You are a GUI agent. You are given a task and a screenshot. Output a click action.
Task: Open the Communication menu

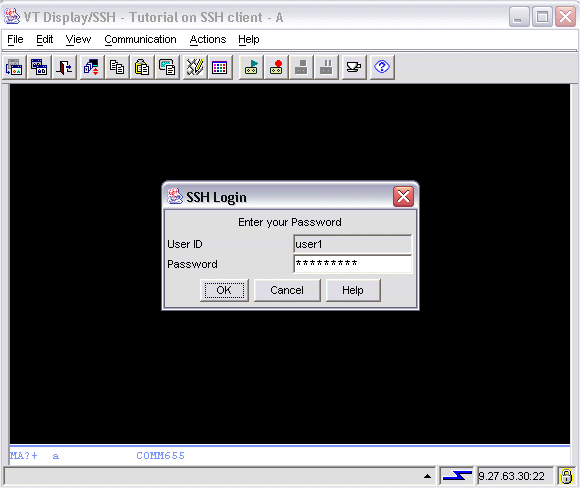click(x=140, y=39)
